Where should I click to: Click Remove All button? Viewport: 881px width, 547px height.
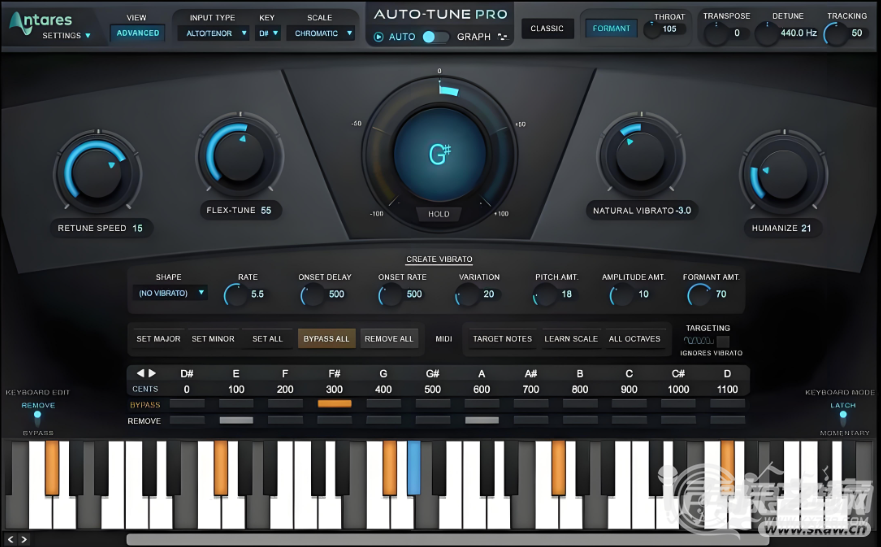point(389,339)
